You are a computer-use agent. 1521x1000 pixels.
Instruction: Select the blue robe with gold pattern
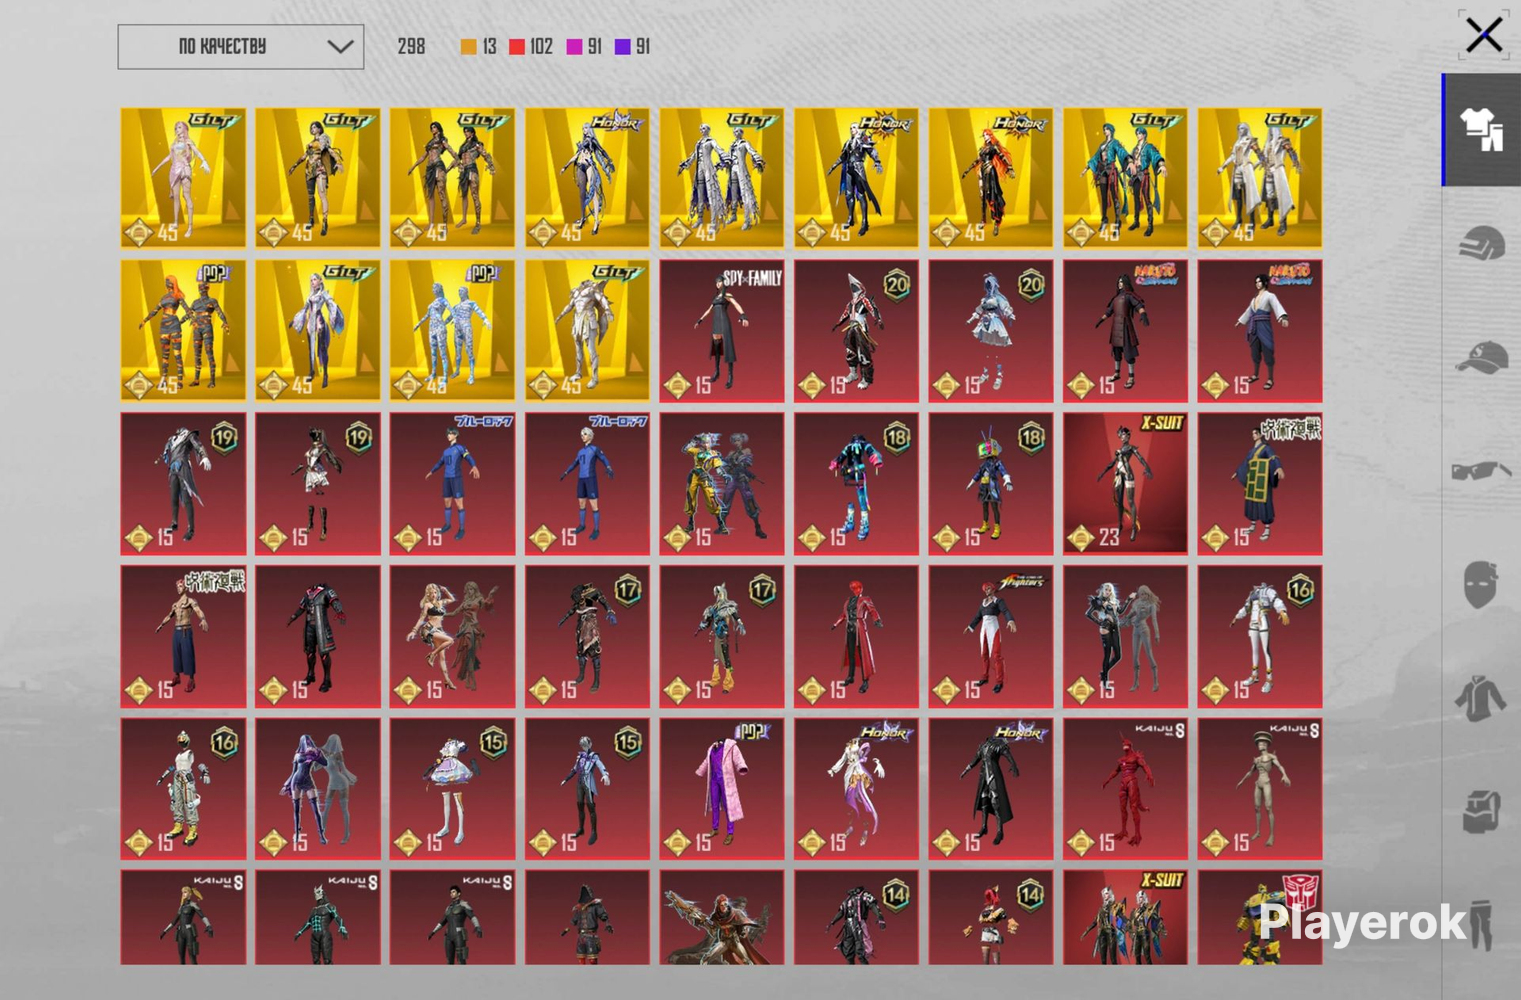pos(1260,484)
